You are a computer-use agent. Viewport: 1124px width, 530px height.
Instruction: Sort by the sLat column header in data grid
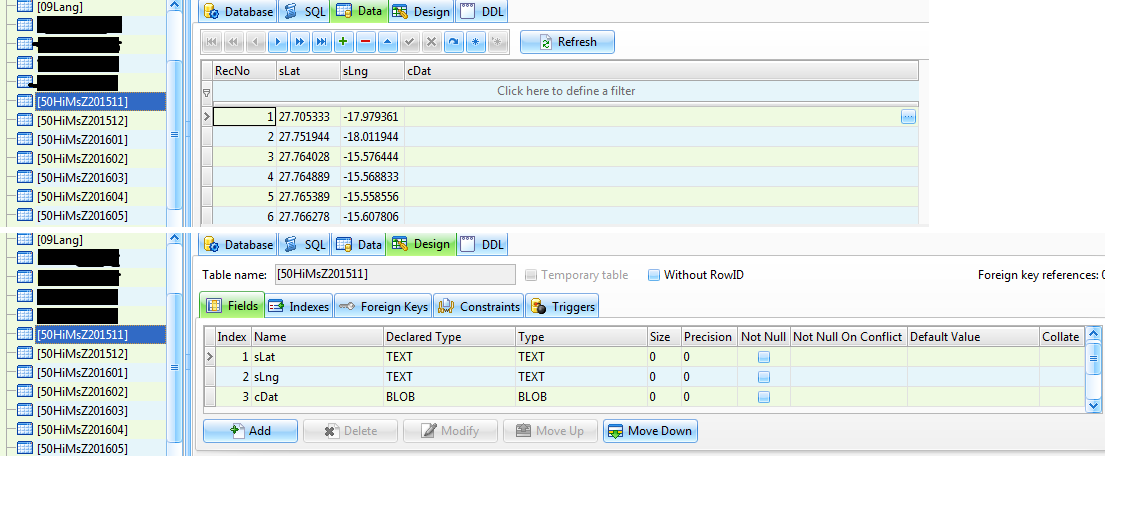click(x=308, y=71)
